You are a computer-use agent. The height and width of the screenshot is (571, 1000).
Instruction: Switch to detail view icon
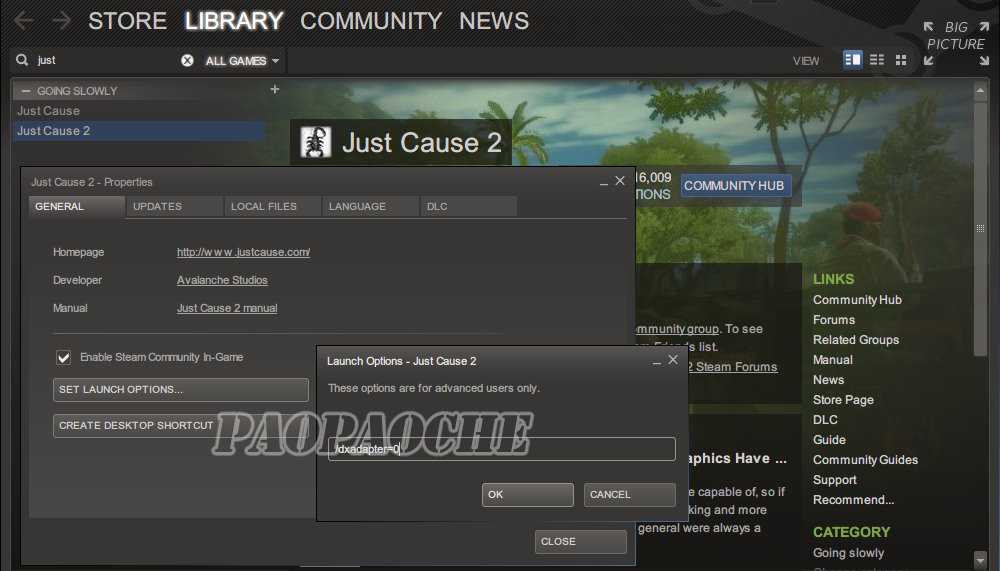pyautogui.click(x=853, y=60)
